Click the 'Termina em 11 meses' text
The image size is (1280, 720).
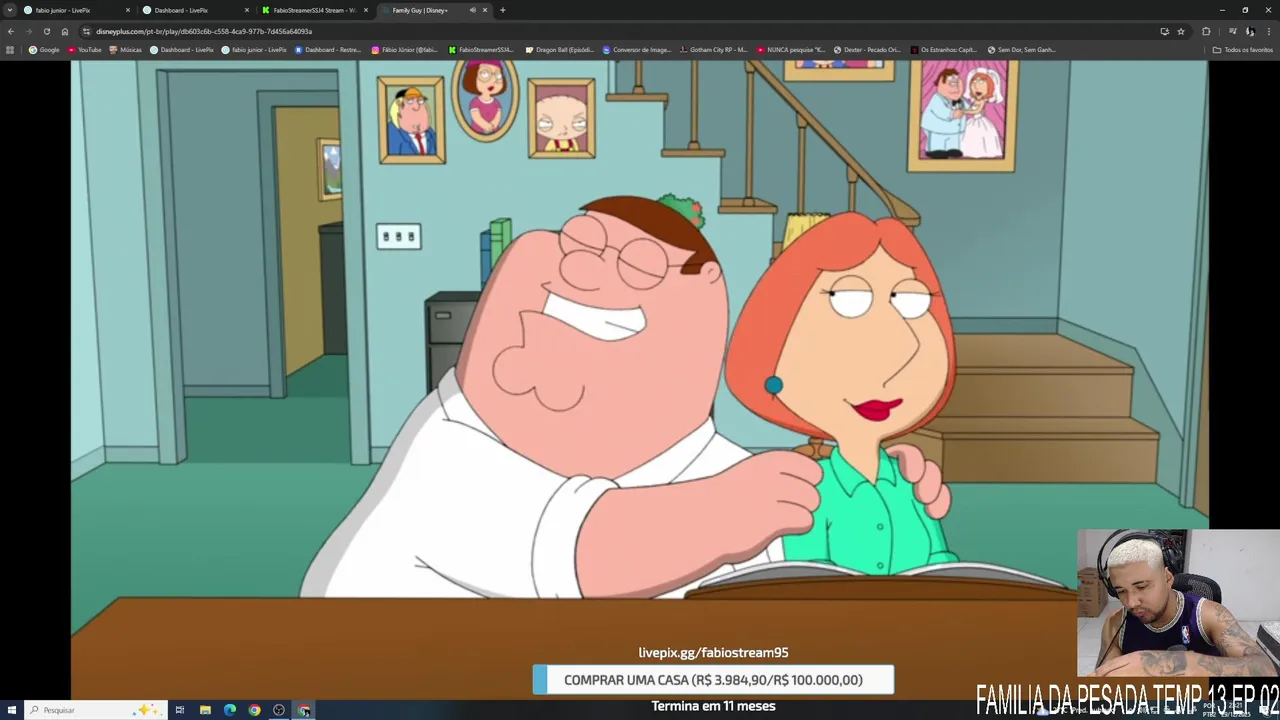pos(713,706)
